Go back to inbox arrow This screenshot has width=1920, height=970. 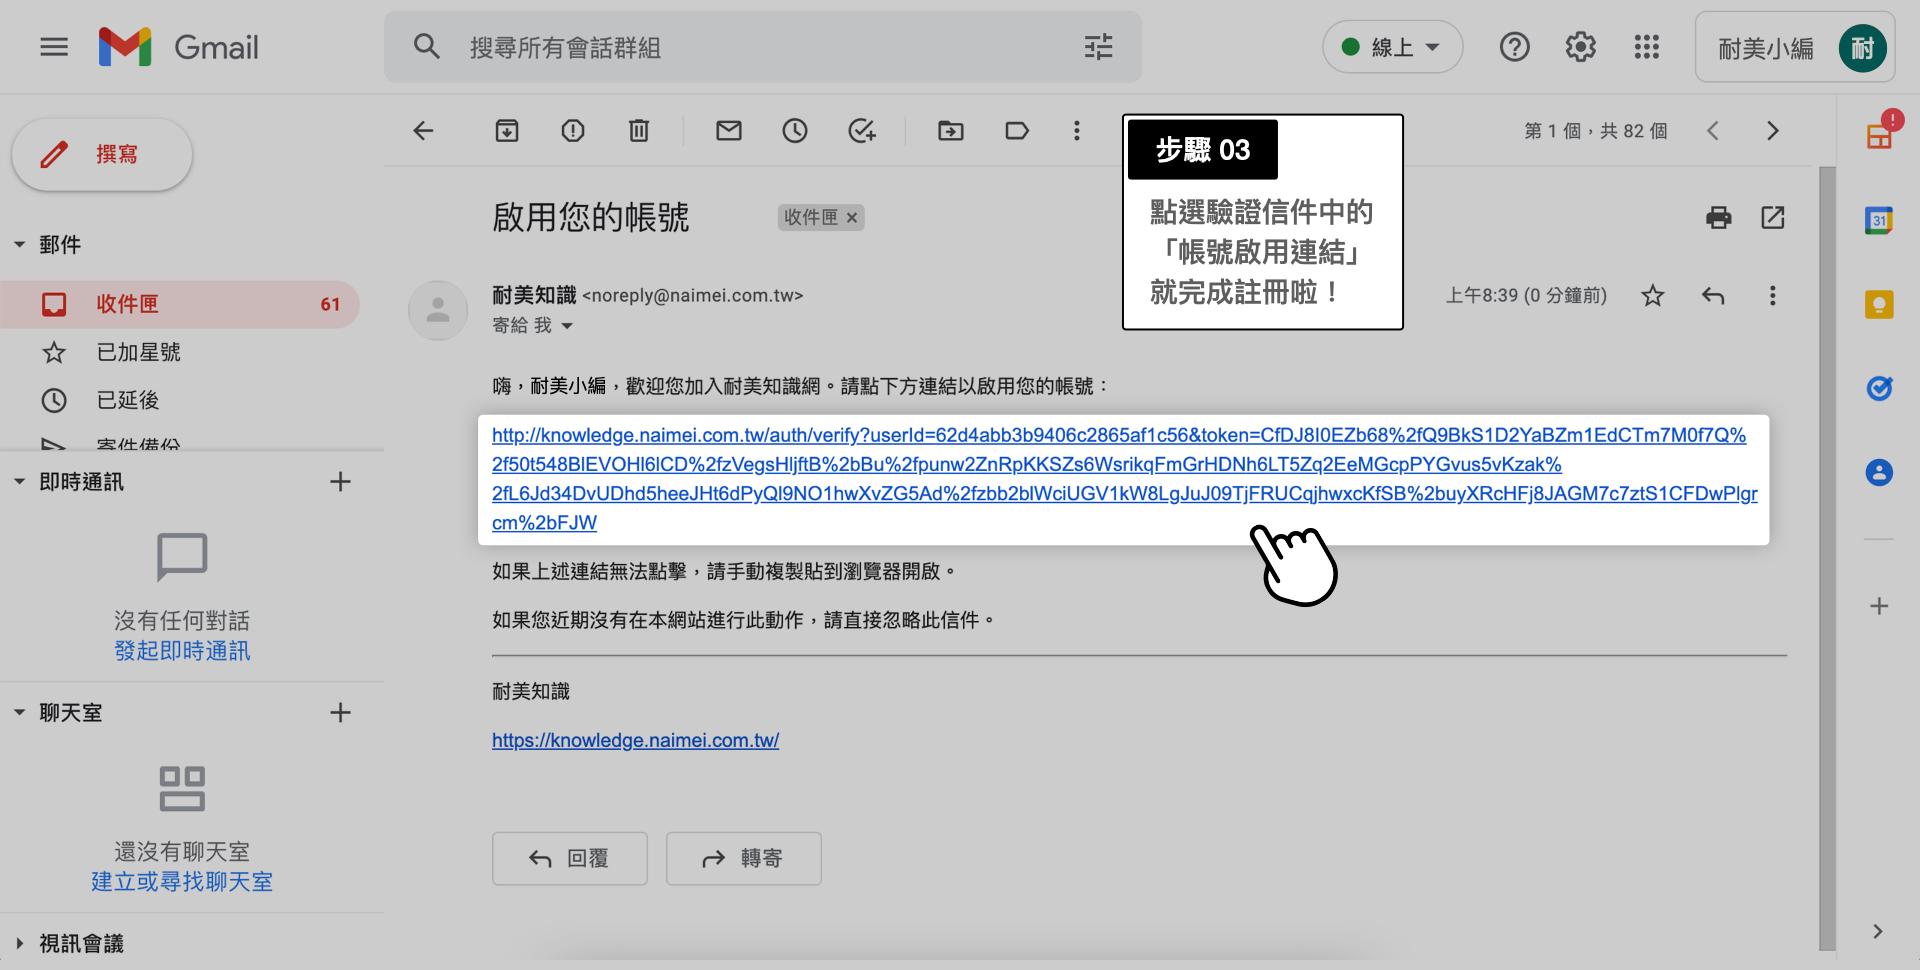(x=423, y=131)
